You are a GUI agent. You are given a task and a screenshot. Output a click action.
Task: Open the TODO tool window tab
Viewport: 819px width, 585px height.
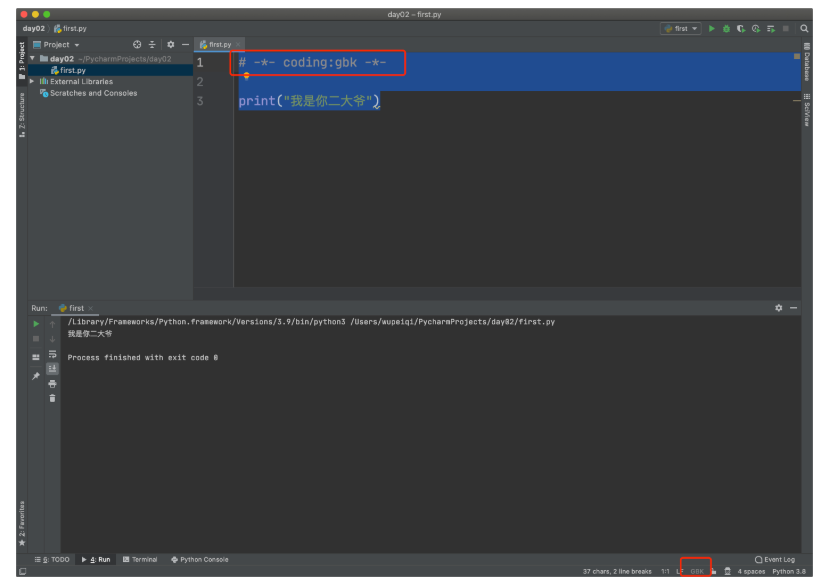[x=52, y=559]
